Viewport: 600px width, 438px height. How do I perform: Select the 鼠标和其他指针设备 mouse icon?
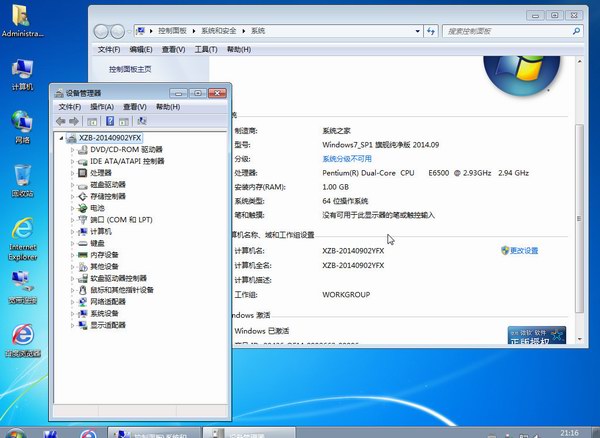[83, 290]
